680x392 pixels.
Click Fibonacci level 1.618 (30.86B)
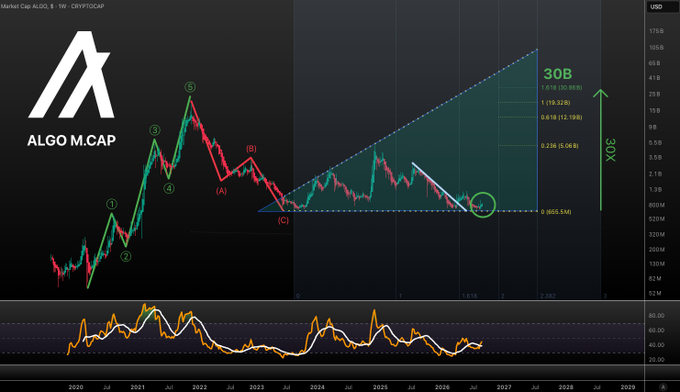point(562,88)
